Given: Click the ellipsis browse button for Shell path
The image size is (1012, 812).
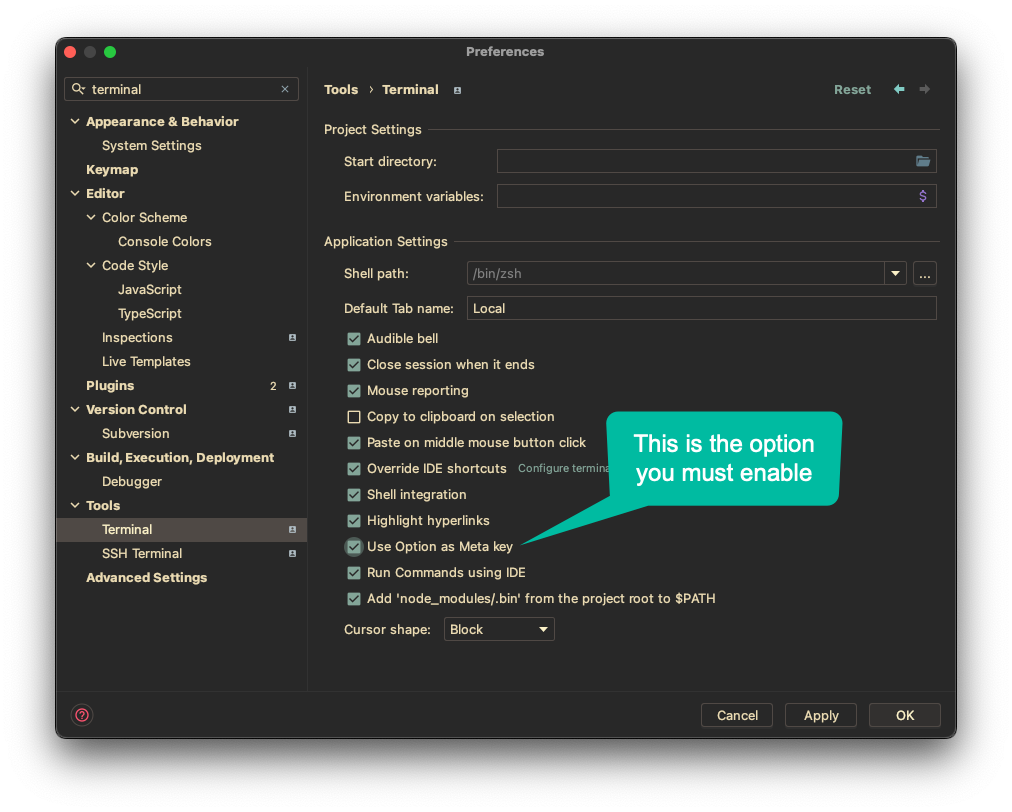Looking at the screenshot, I should pyautogui.click(x=924, y=274).
